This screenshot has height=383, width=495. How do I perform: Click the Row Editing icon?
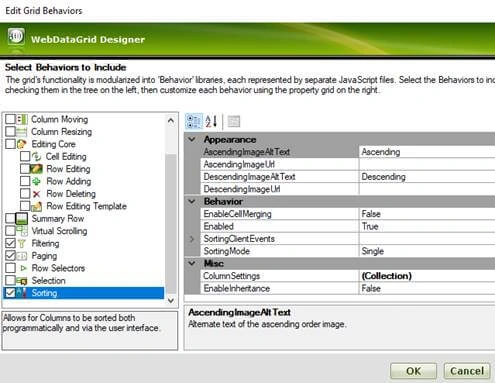[x=36, y=169]
